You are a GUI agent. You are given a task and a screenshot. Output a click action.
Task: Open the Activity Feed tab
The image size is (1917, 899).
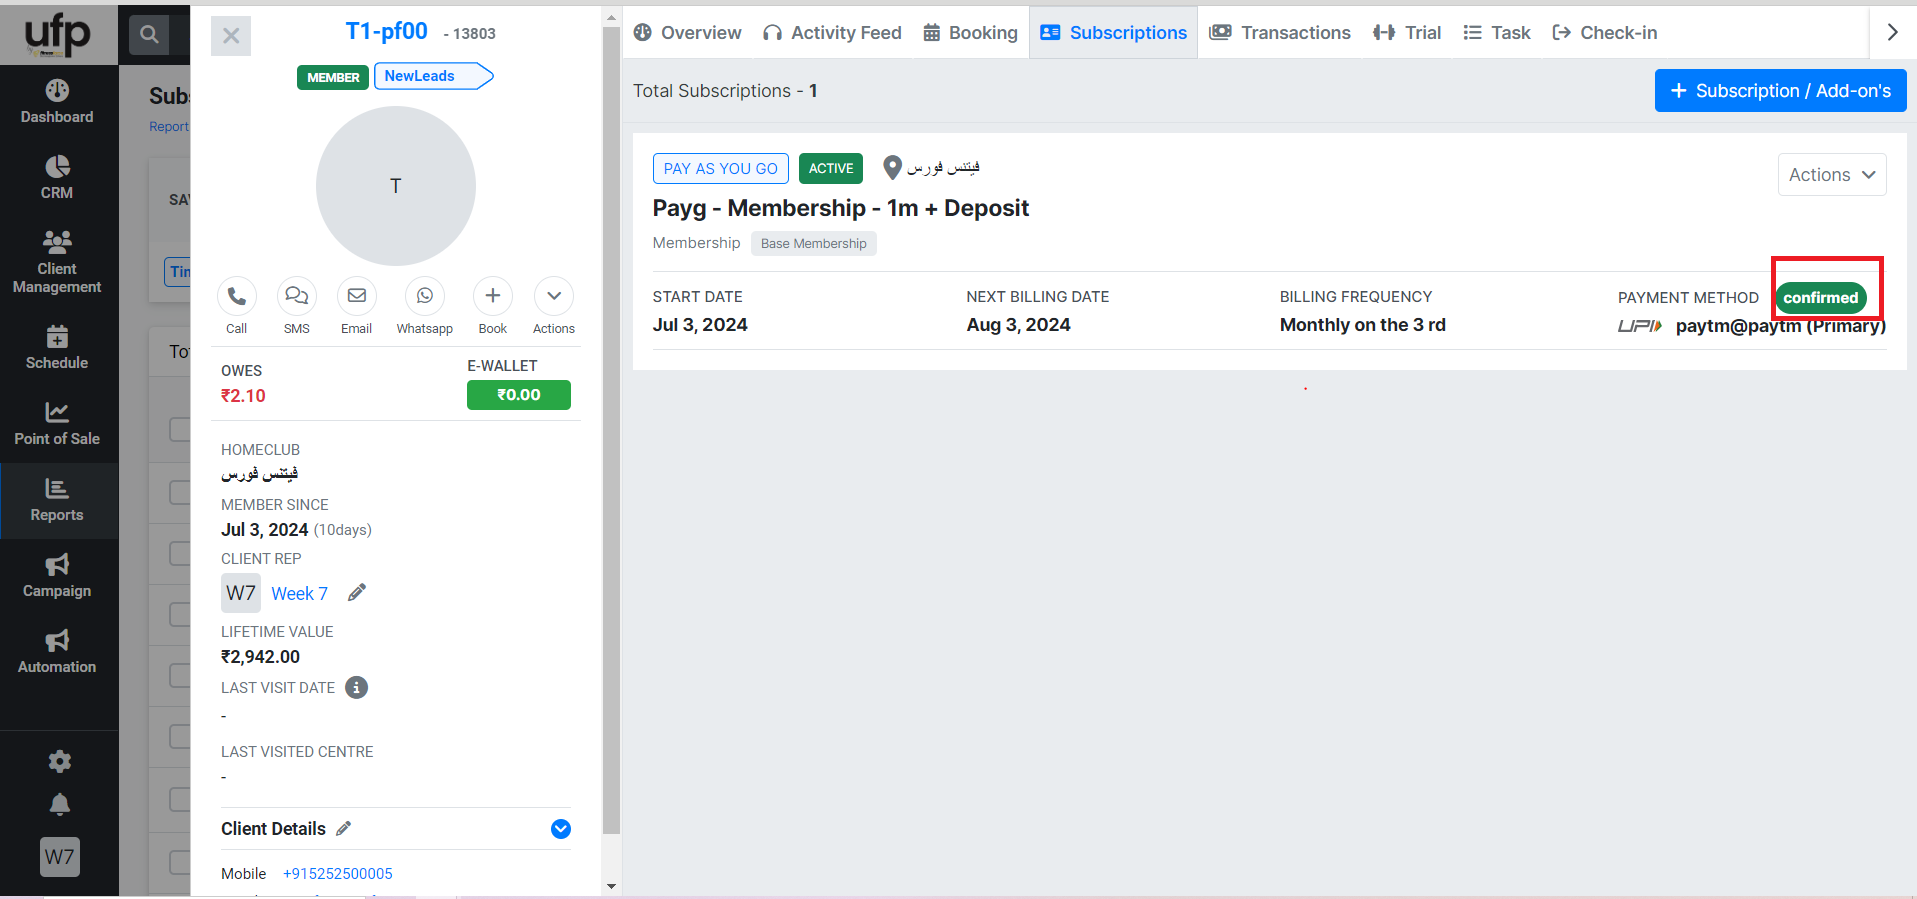[x=832, y=33]
